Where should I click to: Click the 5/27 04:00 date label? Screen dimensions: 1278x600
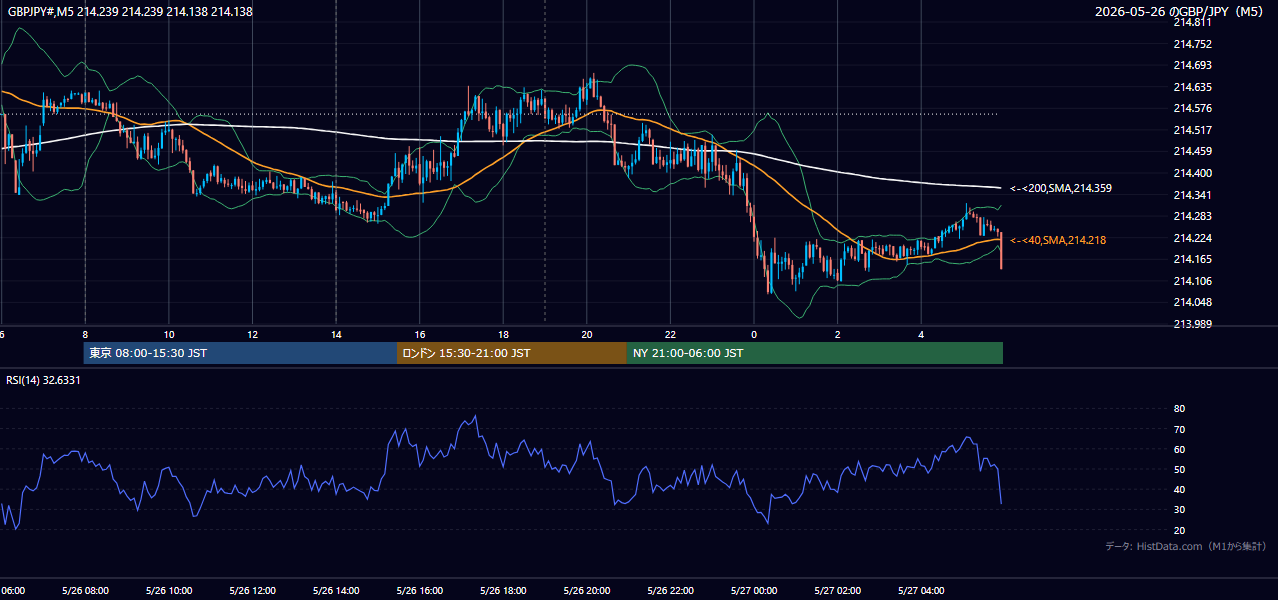pos(921,591)
